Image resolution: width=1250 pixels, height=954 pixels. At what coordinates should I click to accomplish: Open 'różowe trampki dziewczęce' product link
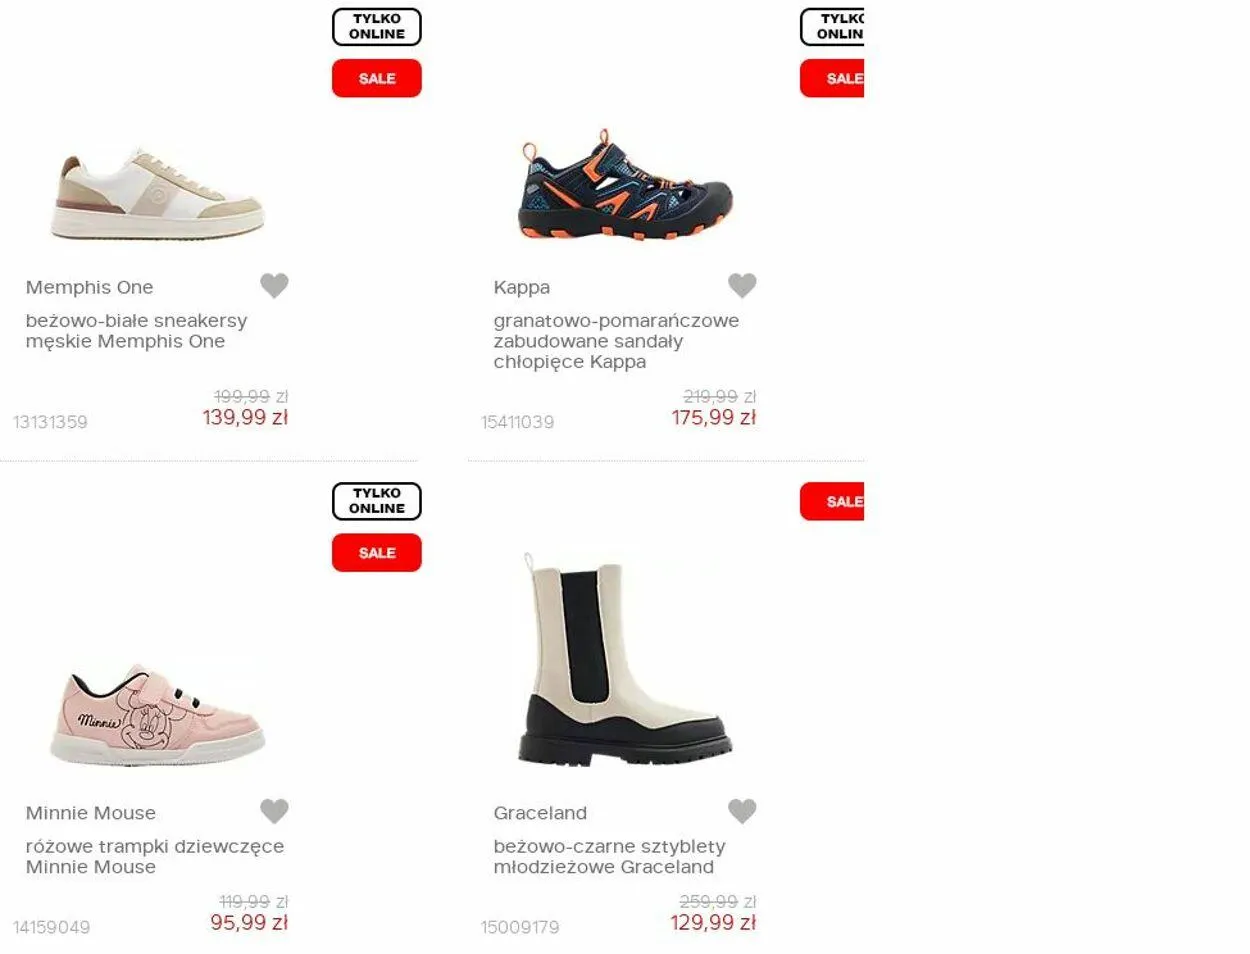[155, 856]
